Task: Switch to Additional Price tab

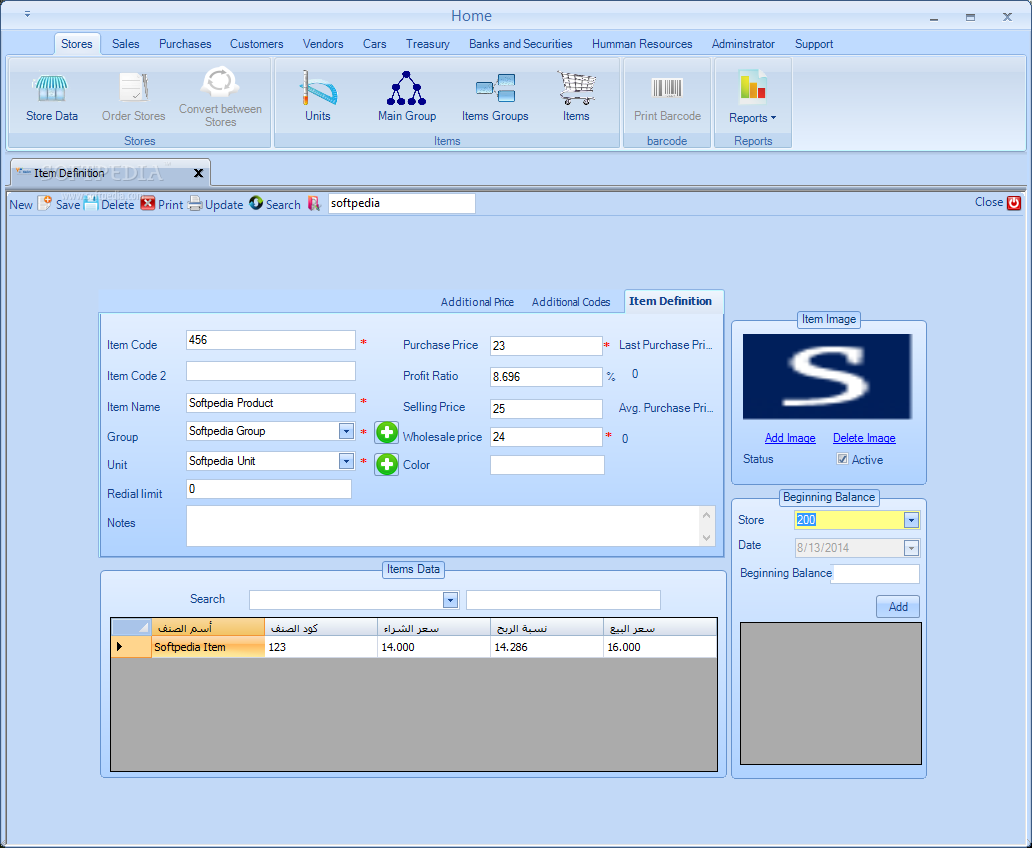Action: point(477,302)
